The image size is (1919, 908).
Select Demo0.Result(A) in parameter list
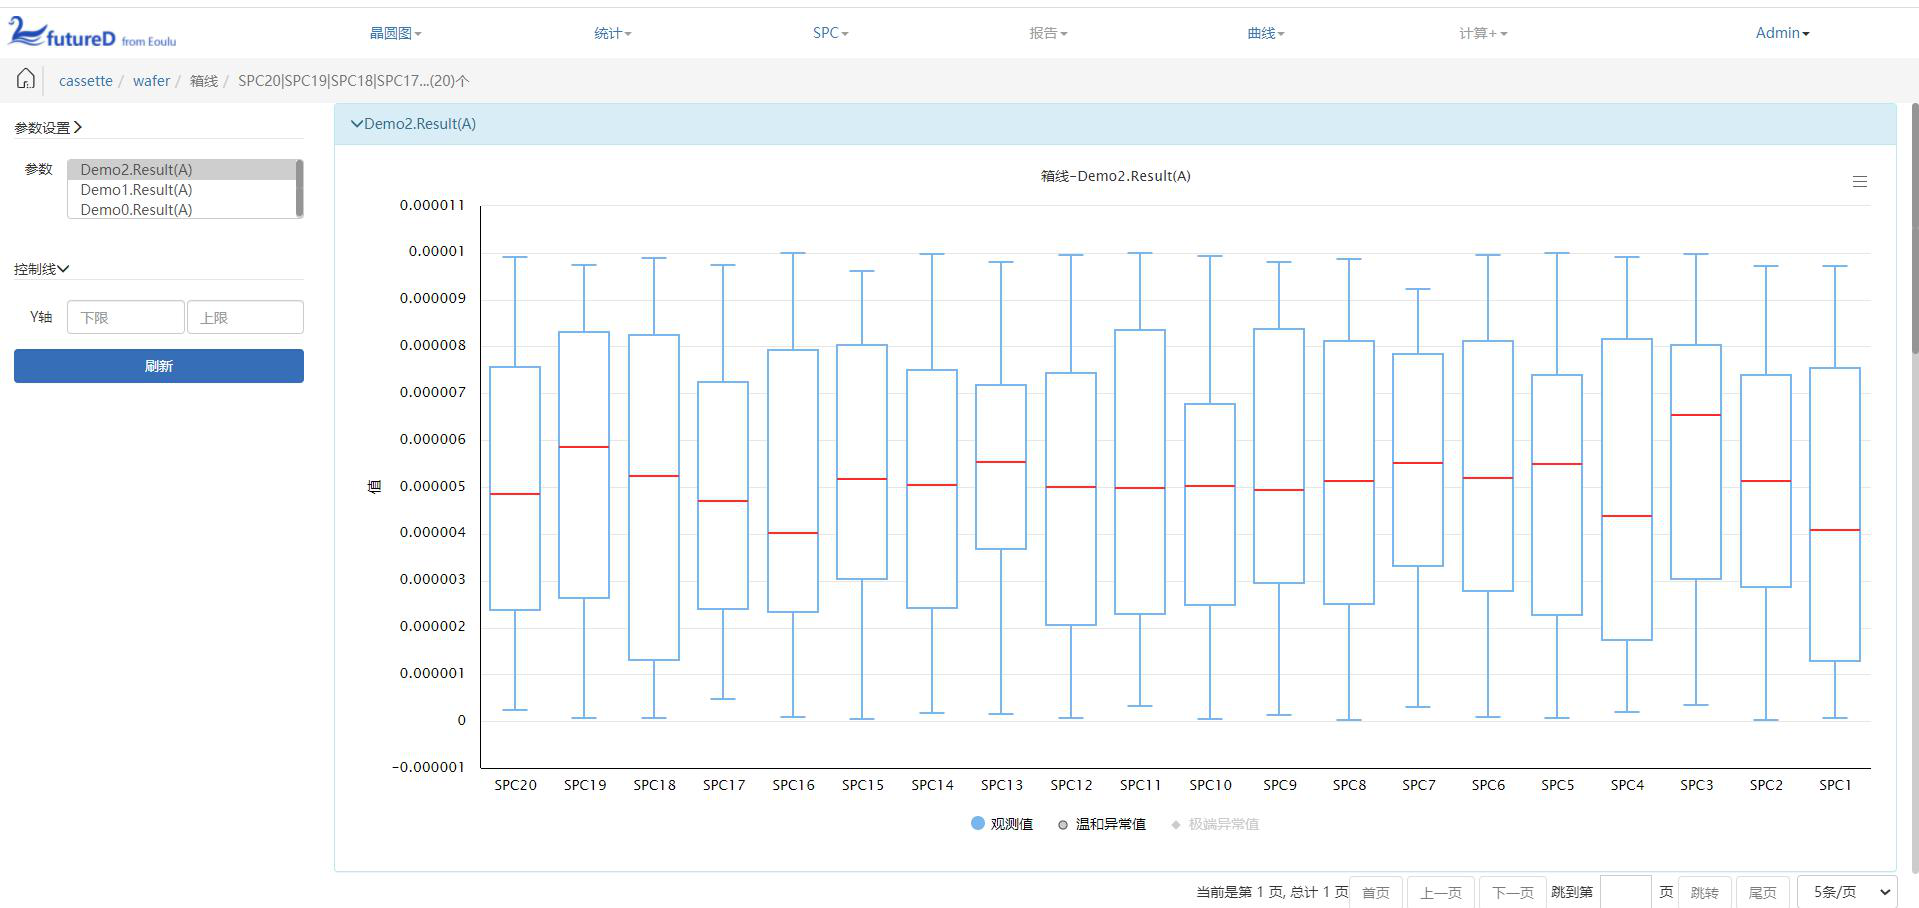click(x=182, y=210)
